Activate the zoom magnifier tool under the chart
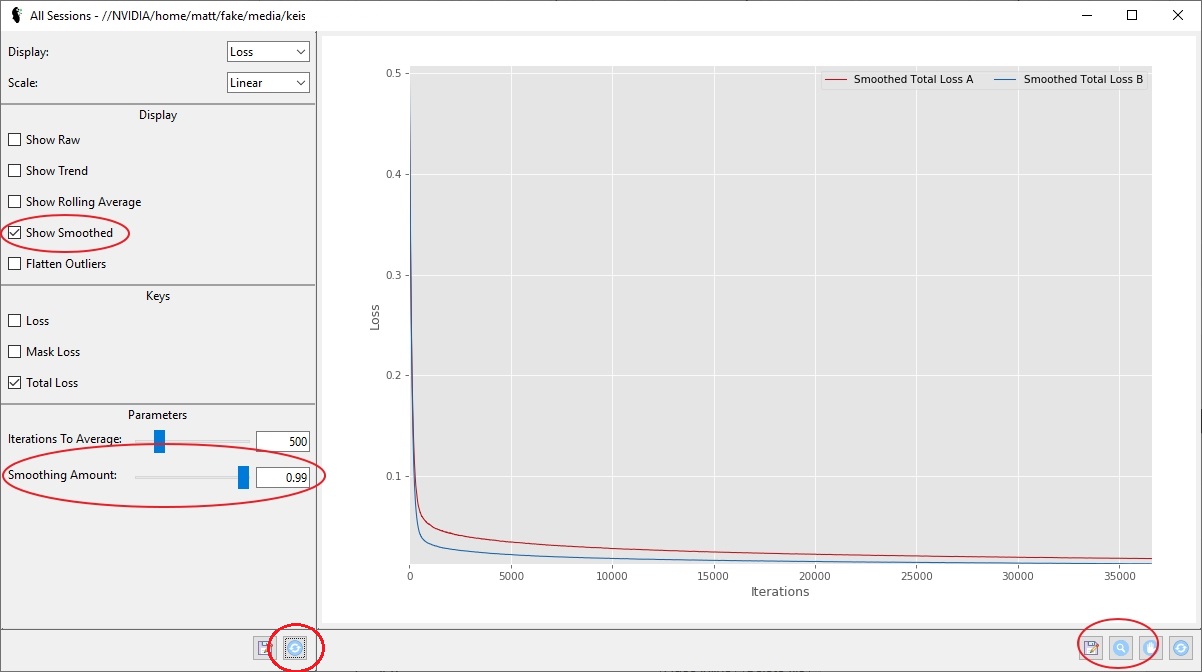The width and height of the screenshot is (1202, 672). pos(1121,648)
